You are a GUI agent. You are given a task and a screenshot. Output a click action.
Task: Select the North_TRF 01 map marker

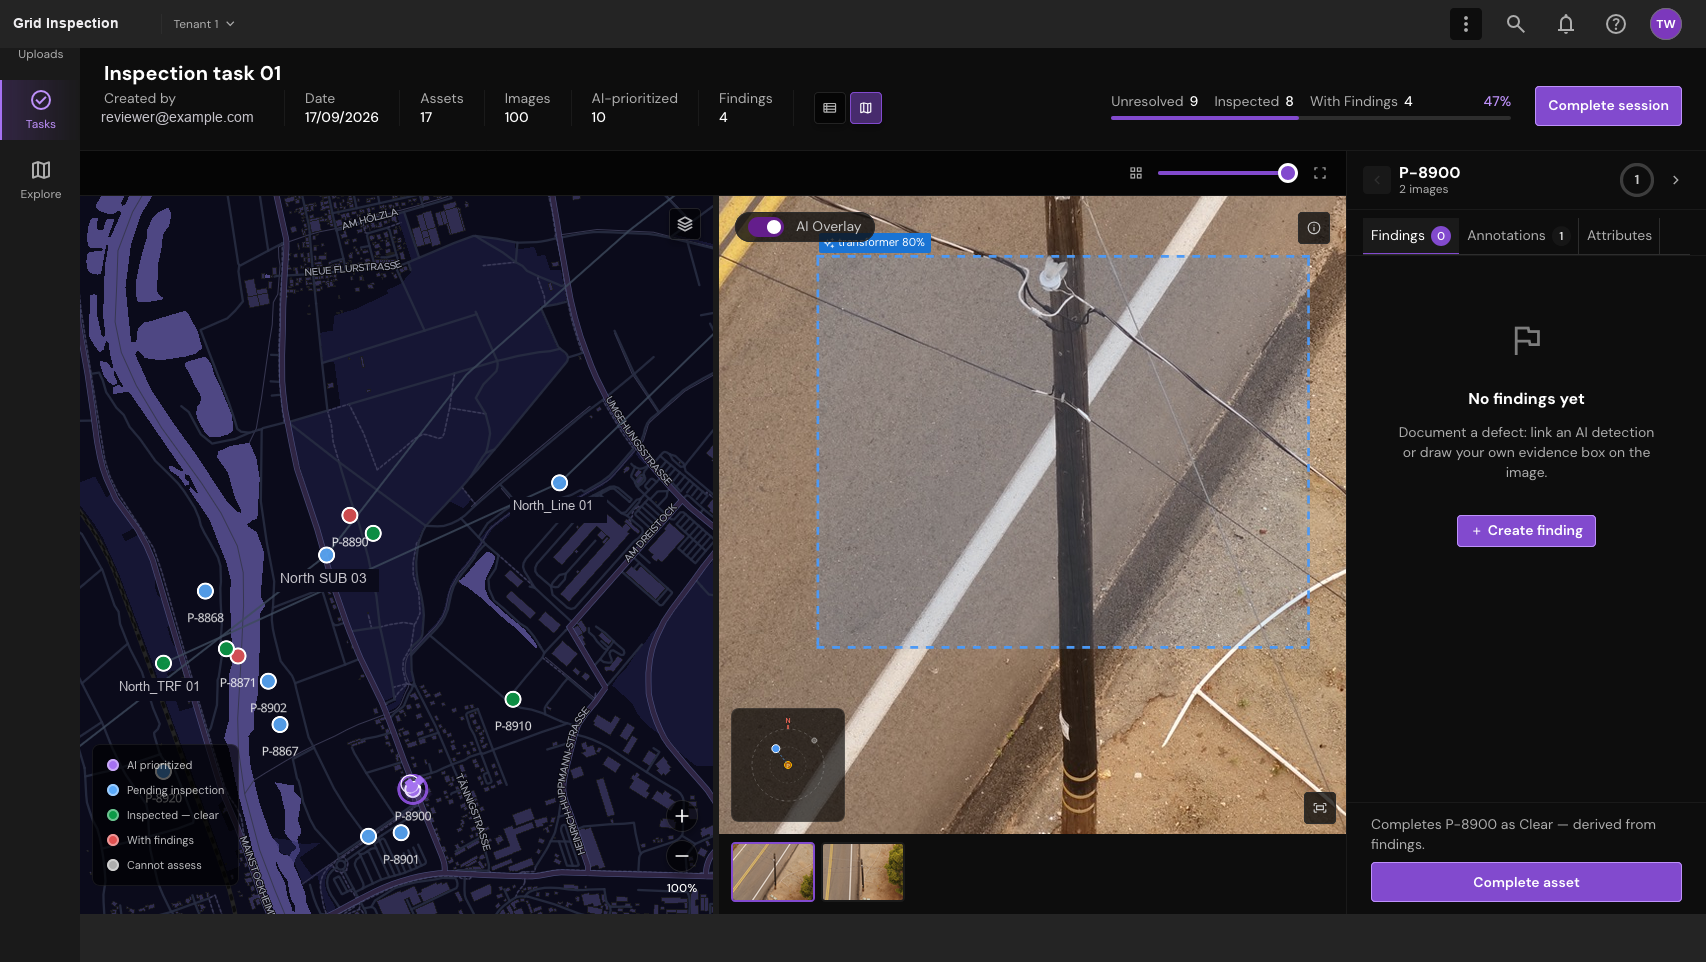[163, 663]
